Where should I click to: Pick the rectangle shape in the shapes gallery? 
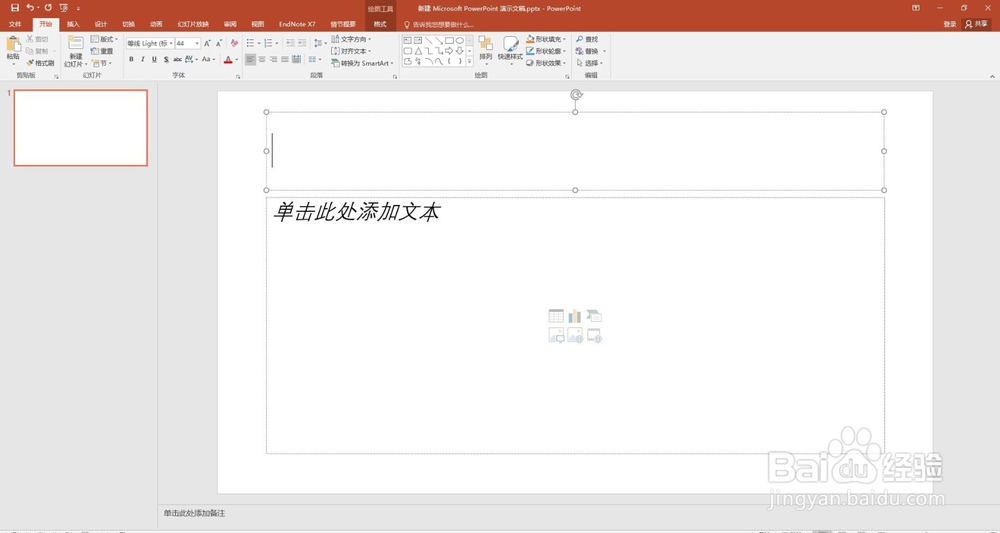tap(450, 40)
